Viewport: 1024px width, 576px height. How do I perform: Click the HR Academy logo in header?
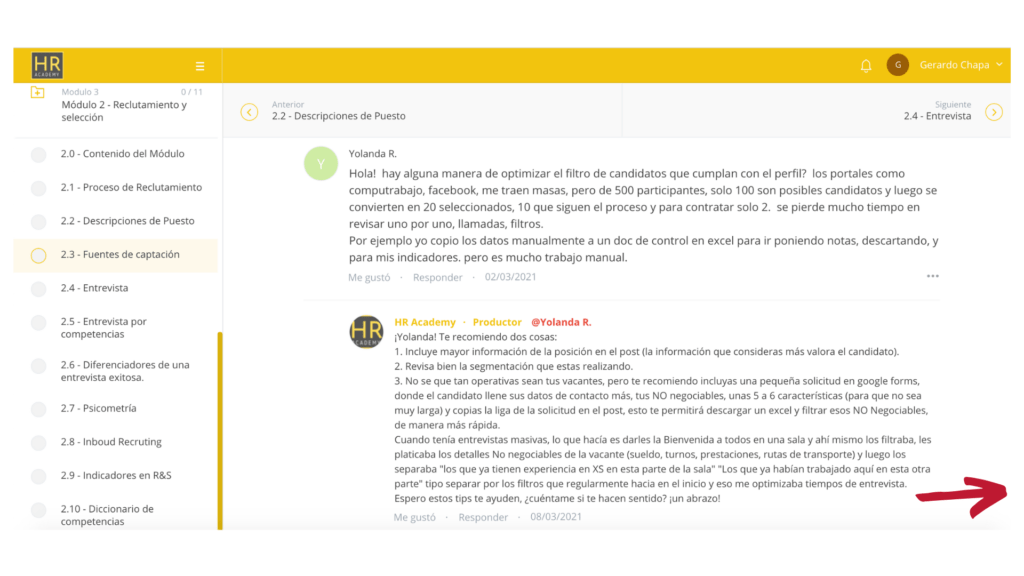(47, 65)
